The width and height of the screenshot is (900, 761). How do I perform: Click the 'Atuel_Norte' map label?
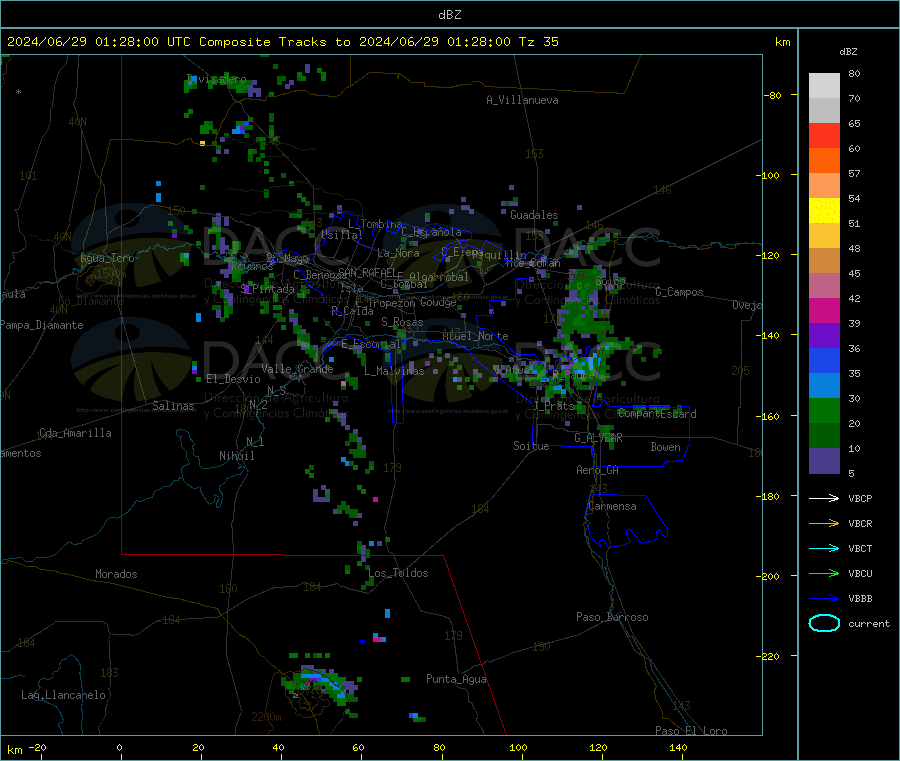point(475,336)
